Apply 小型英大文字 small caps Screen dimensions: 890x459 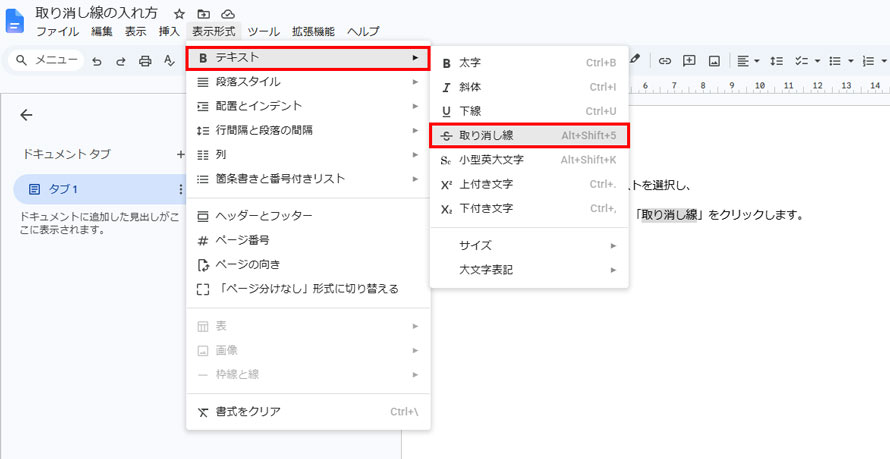(529, 160)
